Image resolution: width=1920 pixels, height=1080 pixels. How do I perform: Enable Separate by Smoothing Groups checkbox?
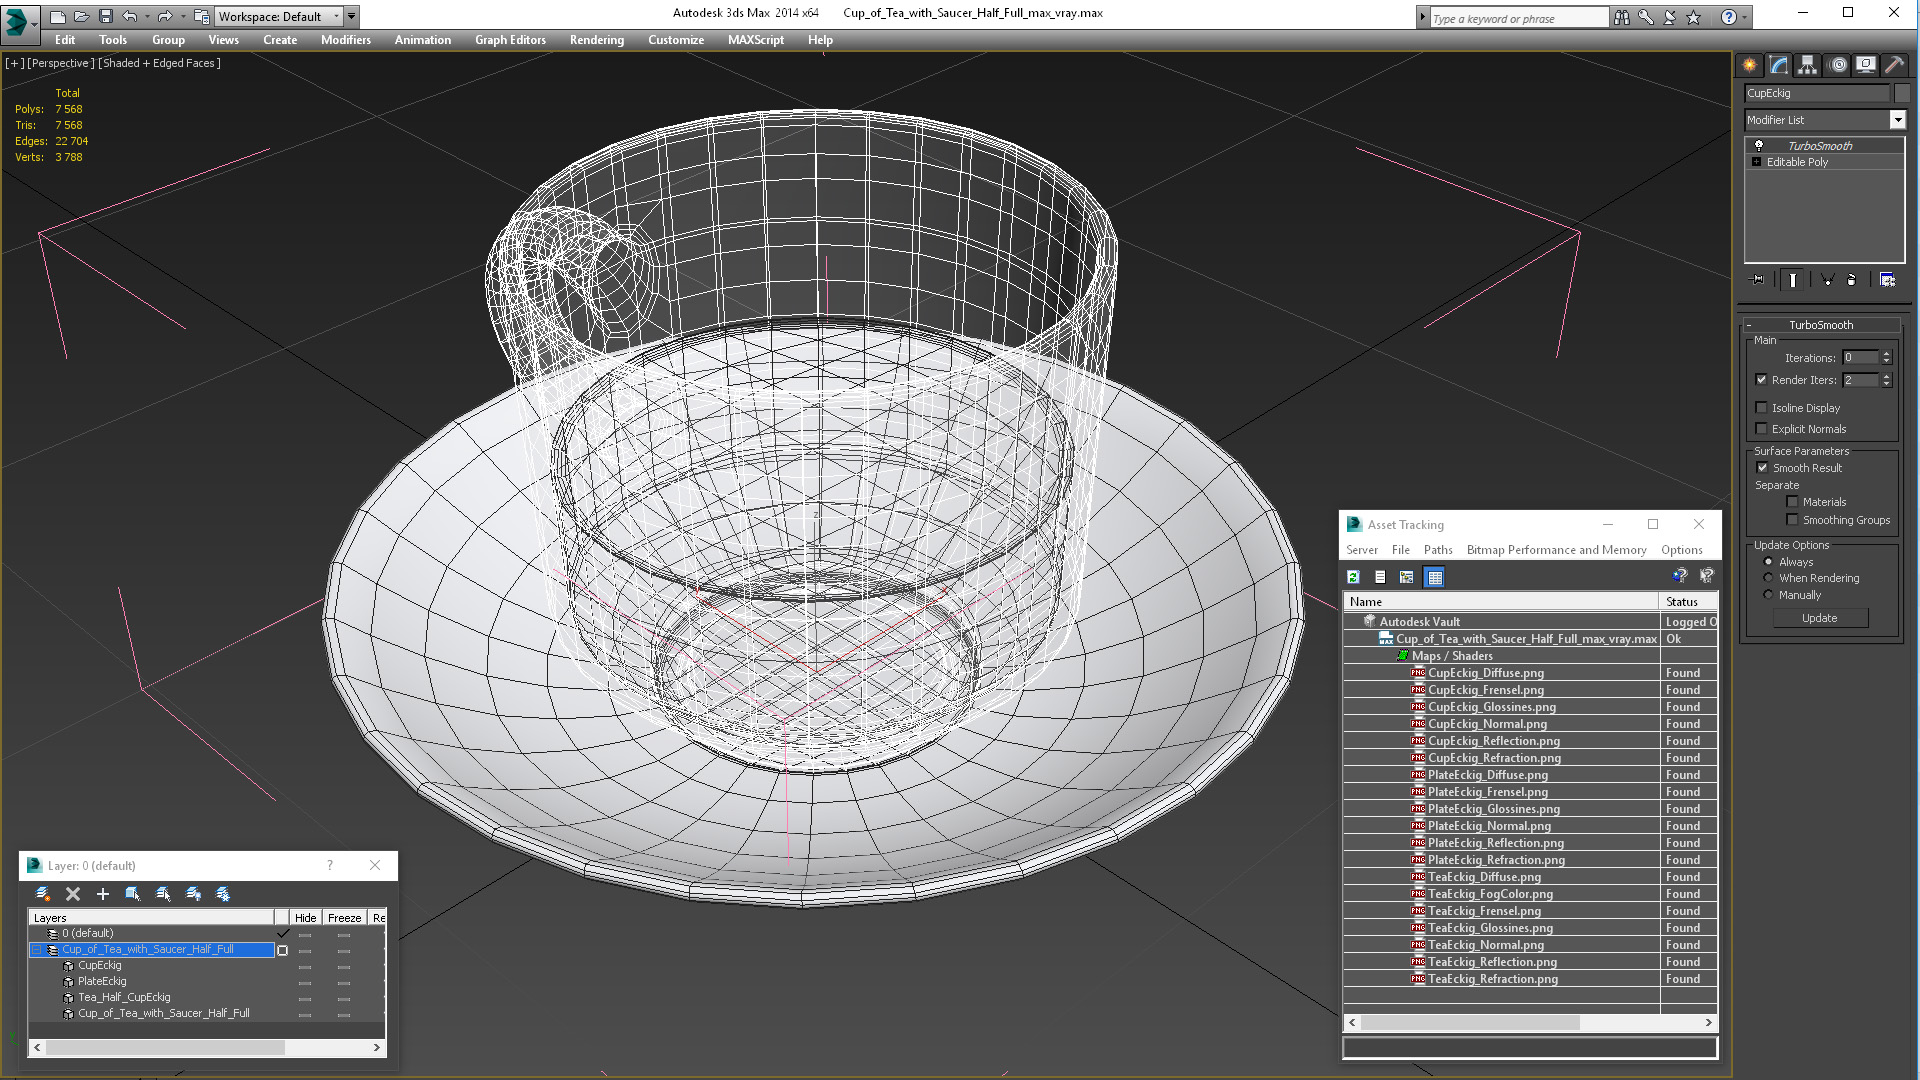click(x=1793, y=520)
